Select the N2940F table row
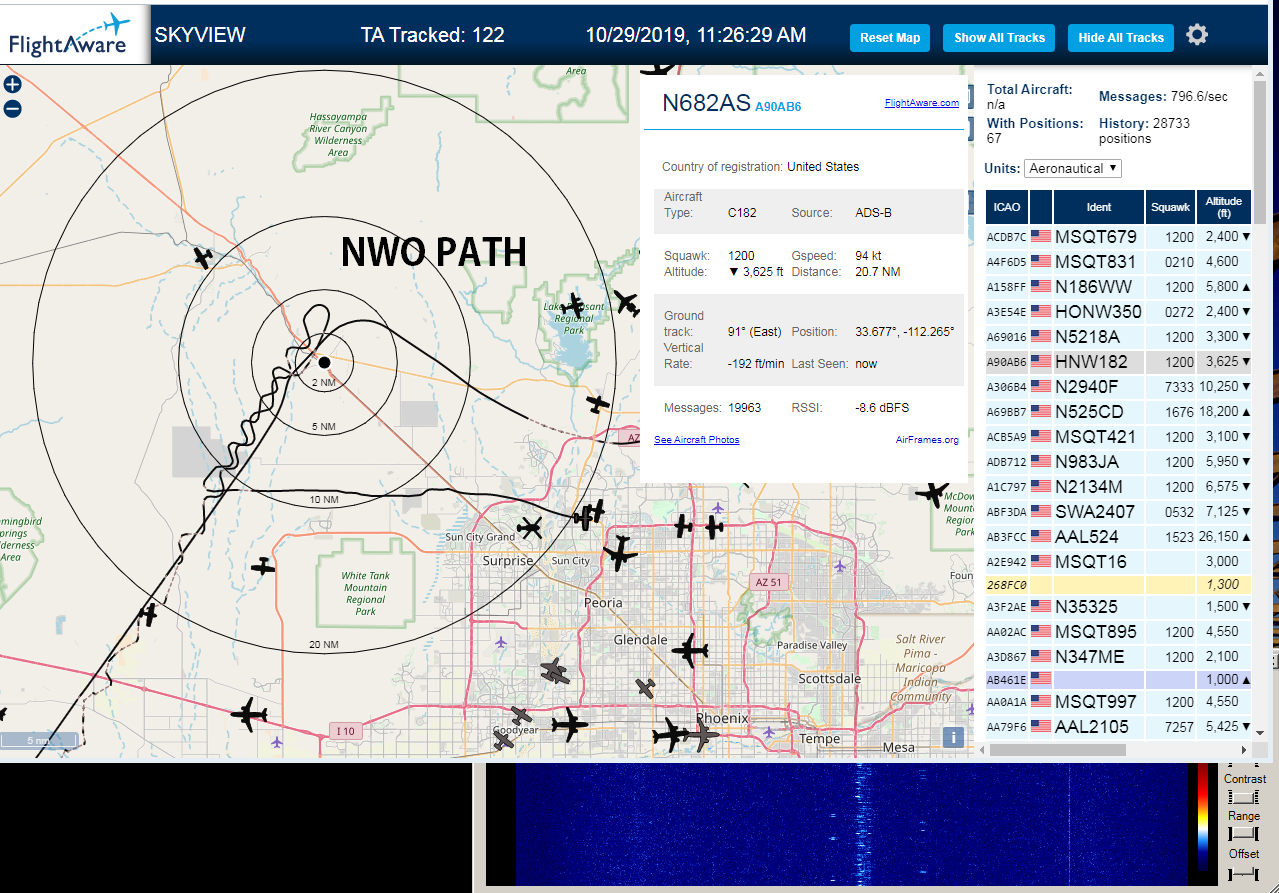This screenshot has width=1279, height=893. [x=1118, y=387]
